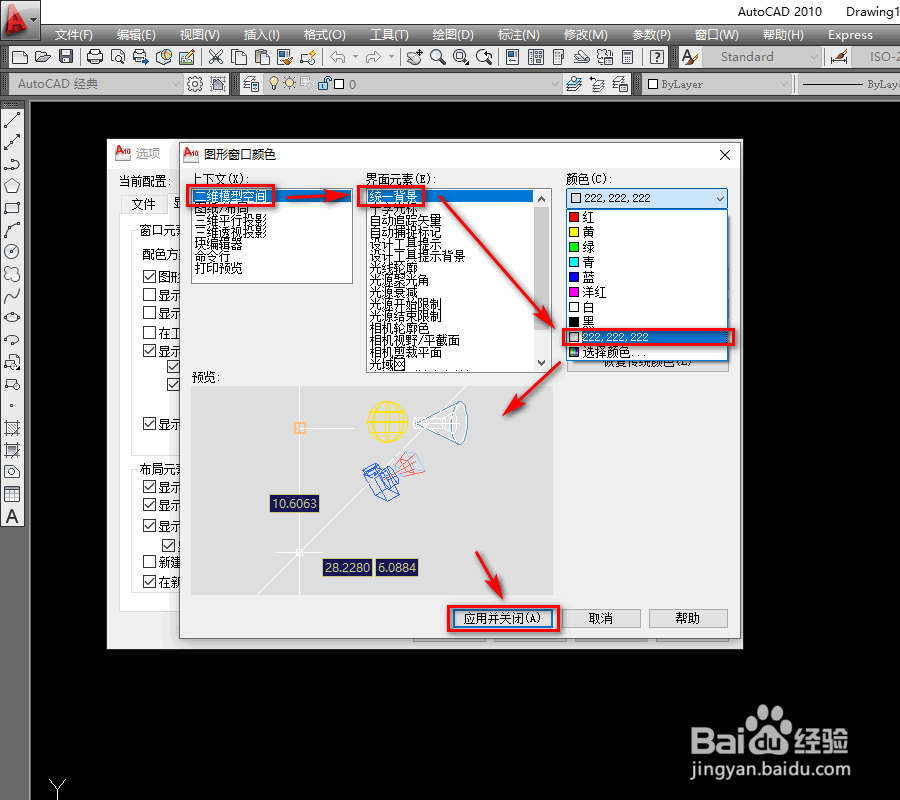
Task: Click the Redo arrow icon
Action: (373, 57)
